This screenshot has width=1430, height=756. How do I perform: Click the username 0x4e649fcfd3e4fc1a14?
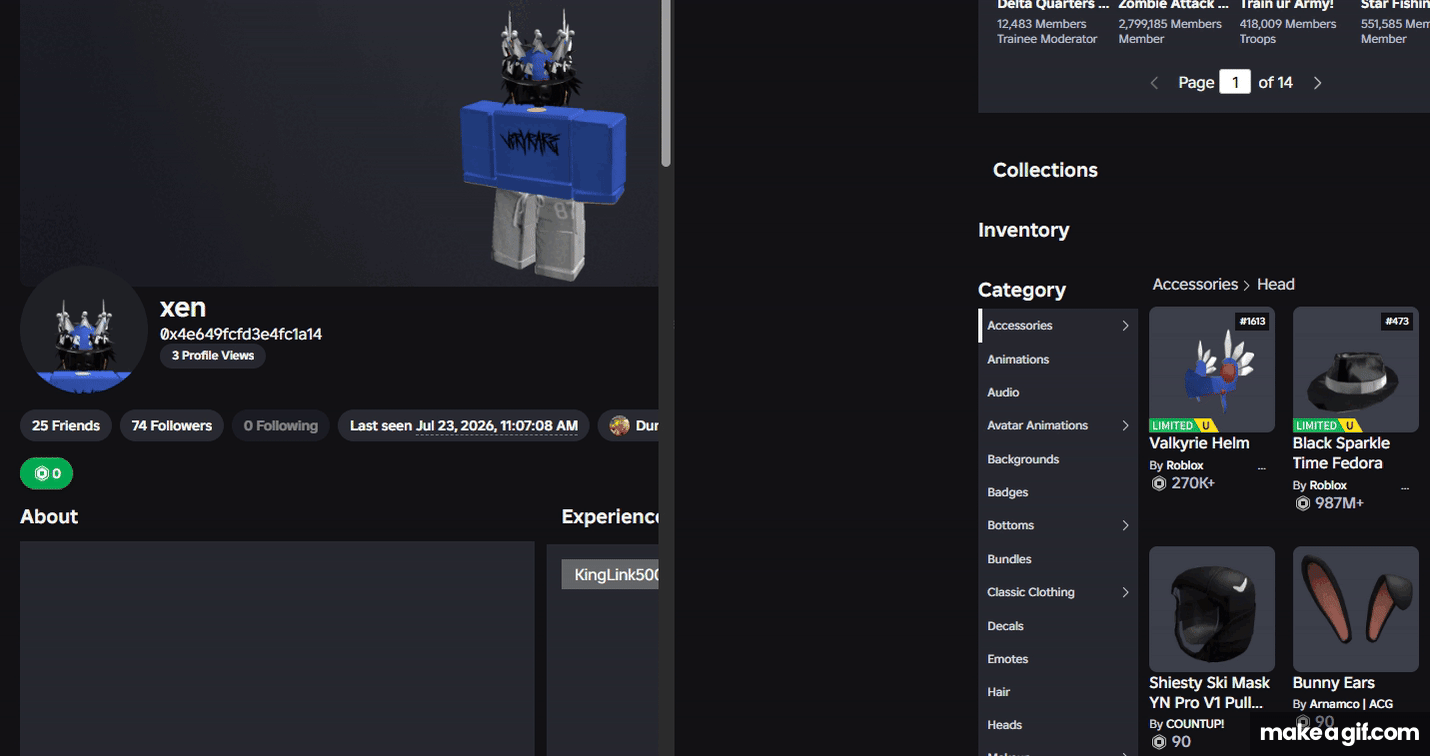(x=241, y=334)
